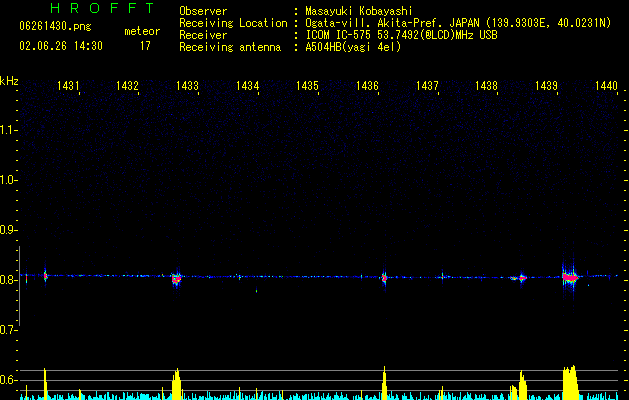Click the 'meteor' count label

(x=142, y=31)
